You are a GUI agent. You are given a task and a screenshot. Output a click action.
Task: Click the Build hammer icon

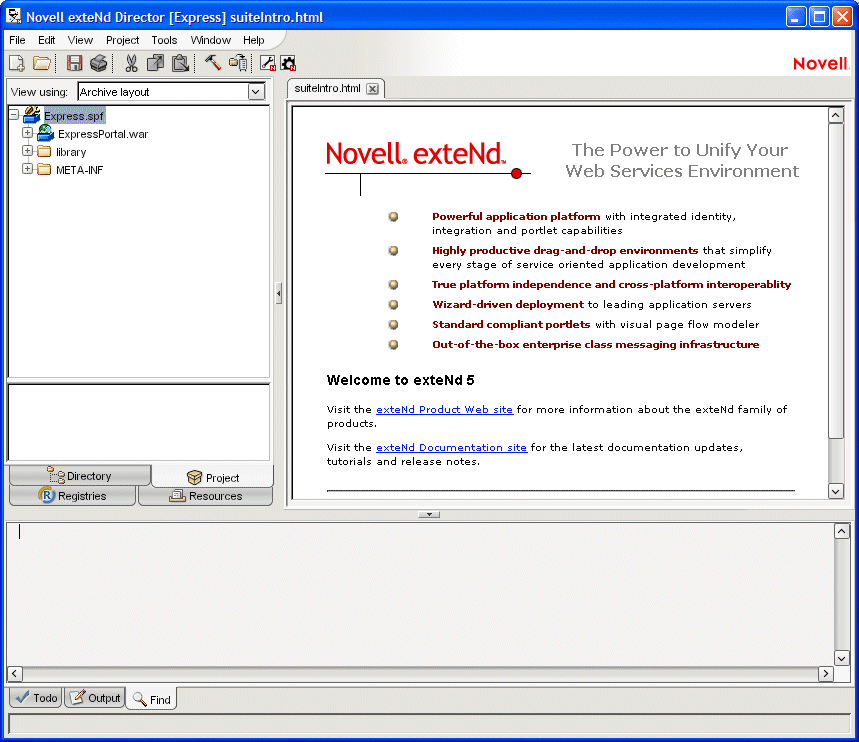pos(213,63)
